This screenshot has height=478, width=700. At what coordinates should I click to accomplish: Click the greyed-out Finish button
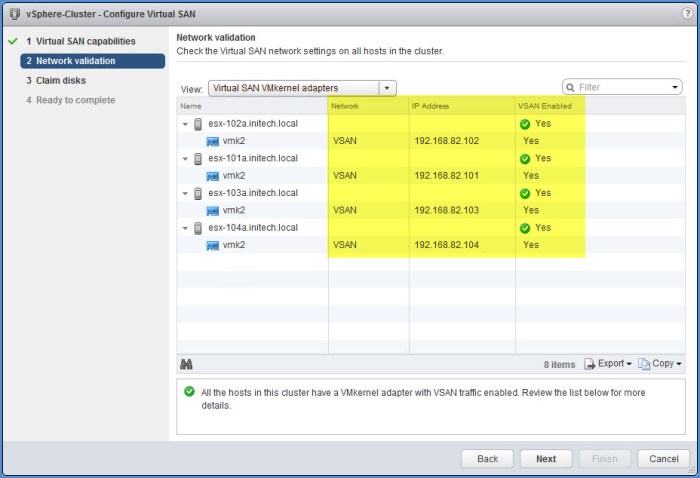[604, 459]
